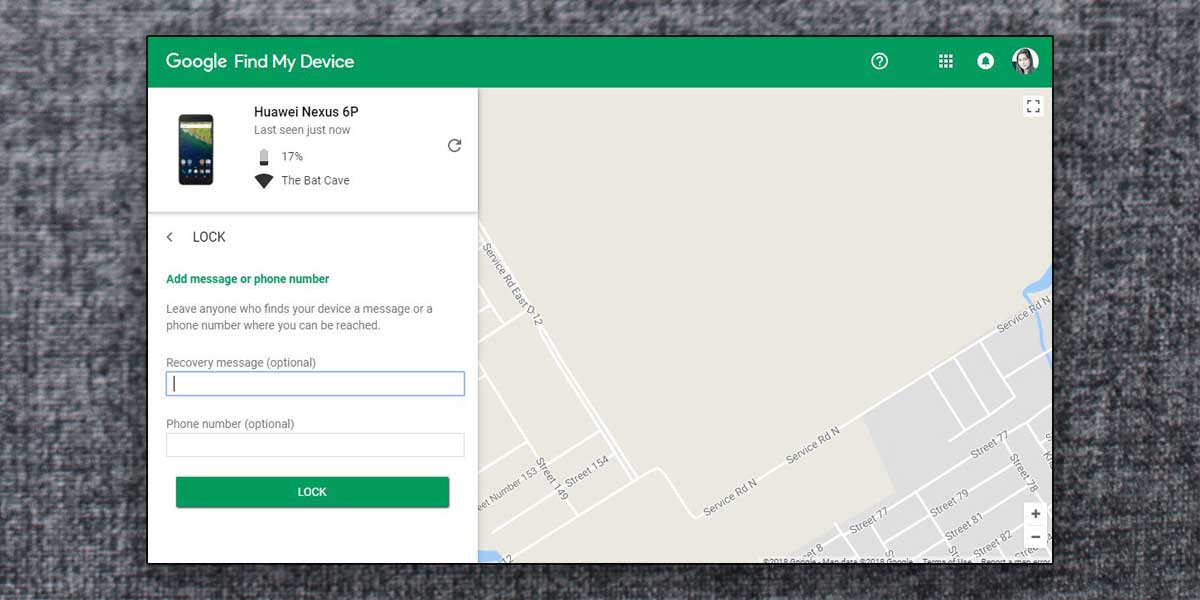Refresh the Huawei Nexus 6P status
1200x600 pixels.
pyautogui.click(x=454, y=145)
